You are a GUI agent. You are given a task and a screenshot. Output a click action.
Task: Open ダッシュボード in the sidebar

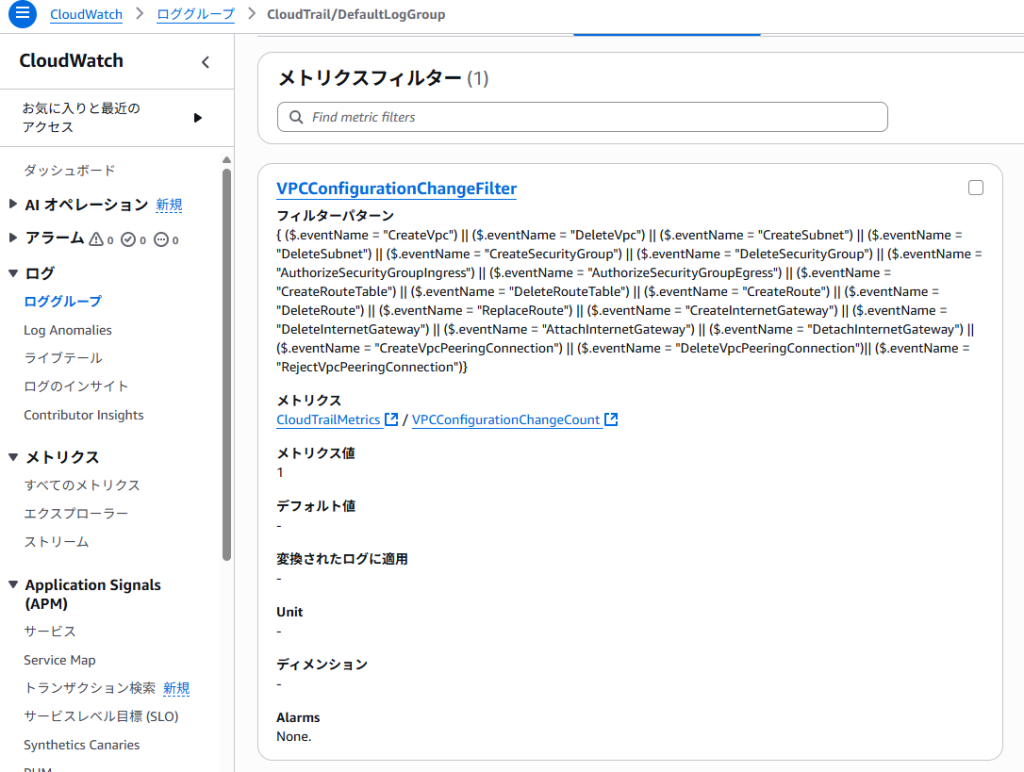(x=69, y=170)
